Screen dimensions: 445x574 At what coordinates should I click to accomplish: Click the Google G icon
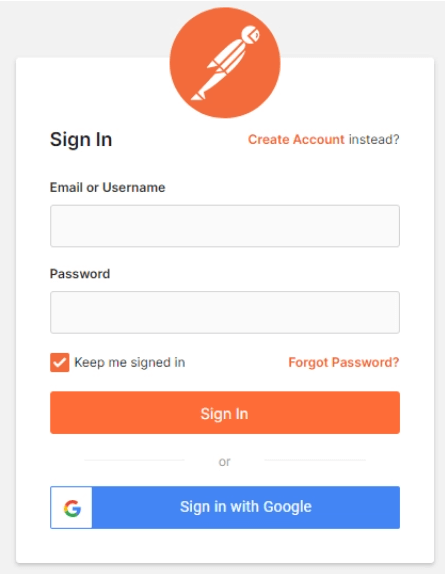click(x=72, y=508)
